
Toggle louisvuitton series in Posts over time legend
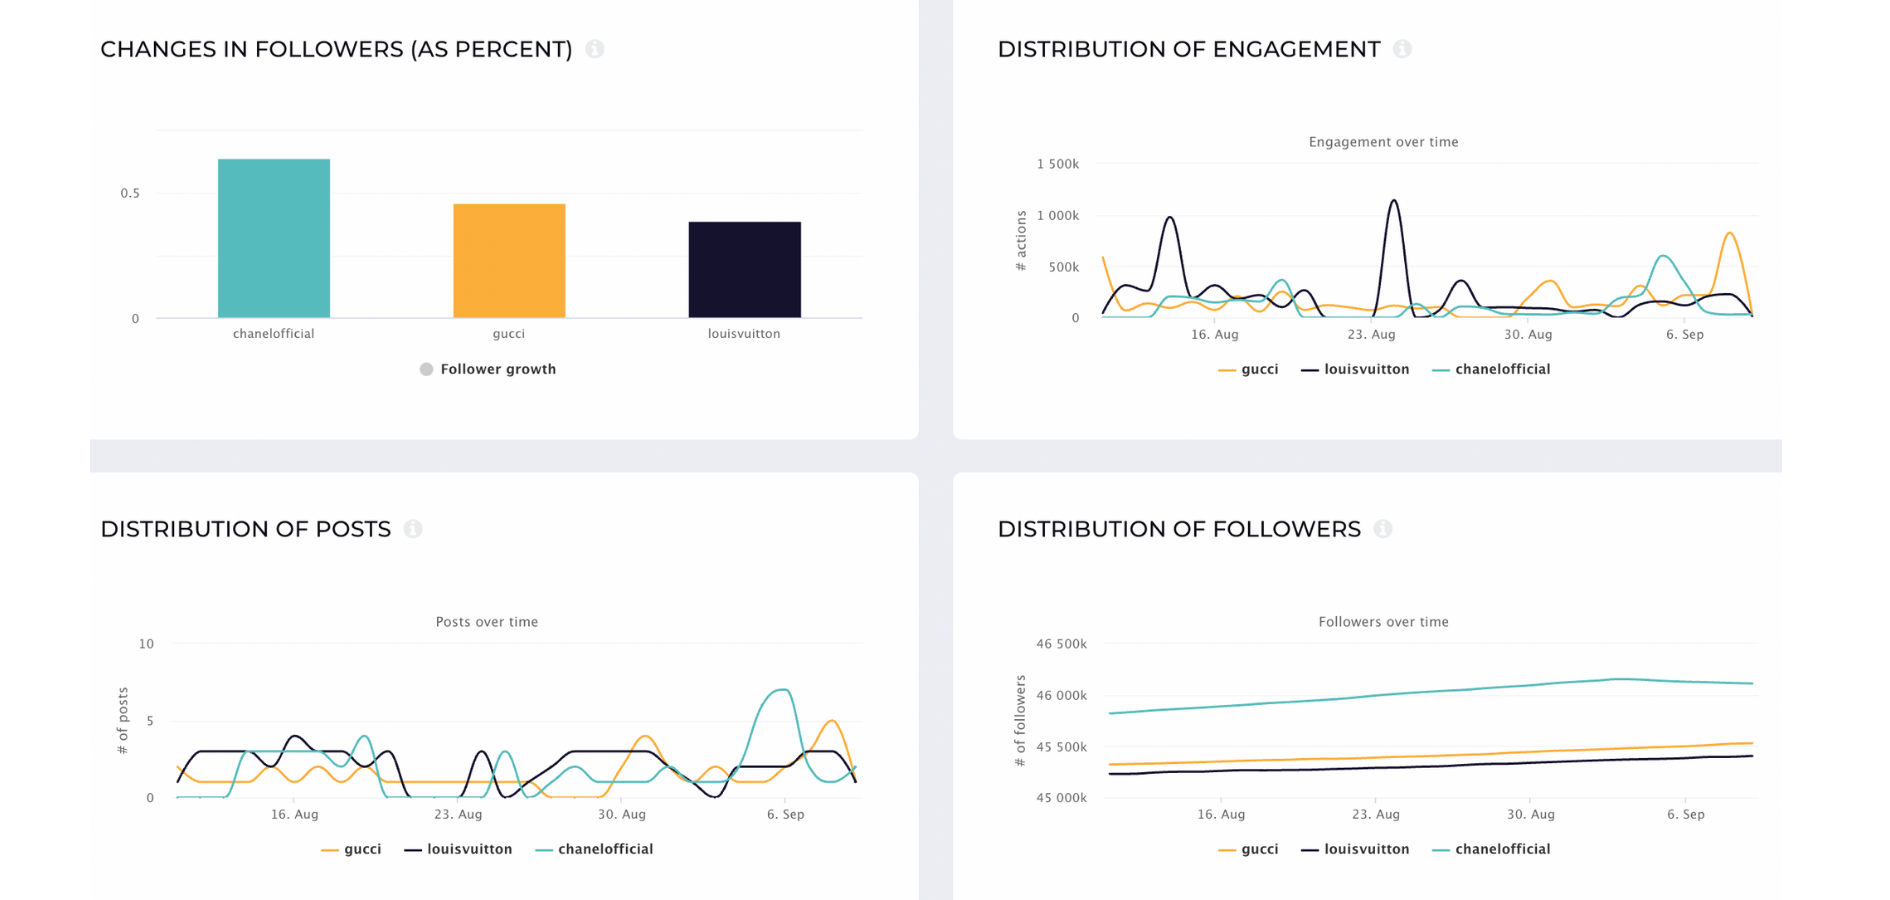(x=458, y=849)
